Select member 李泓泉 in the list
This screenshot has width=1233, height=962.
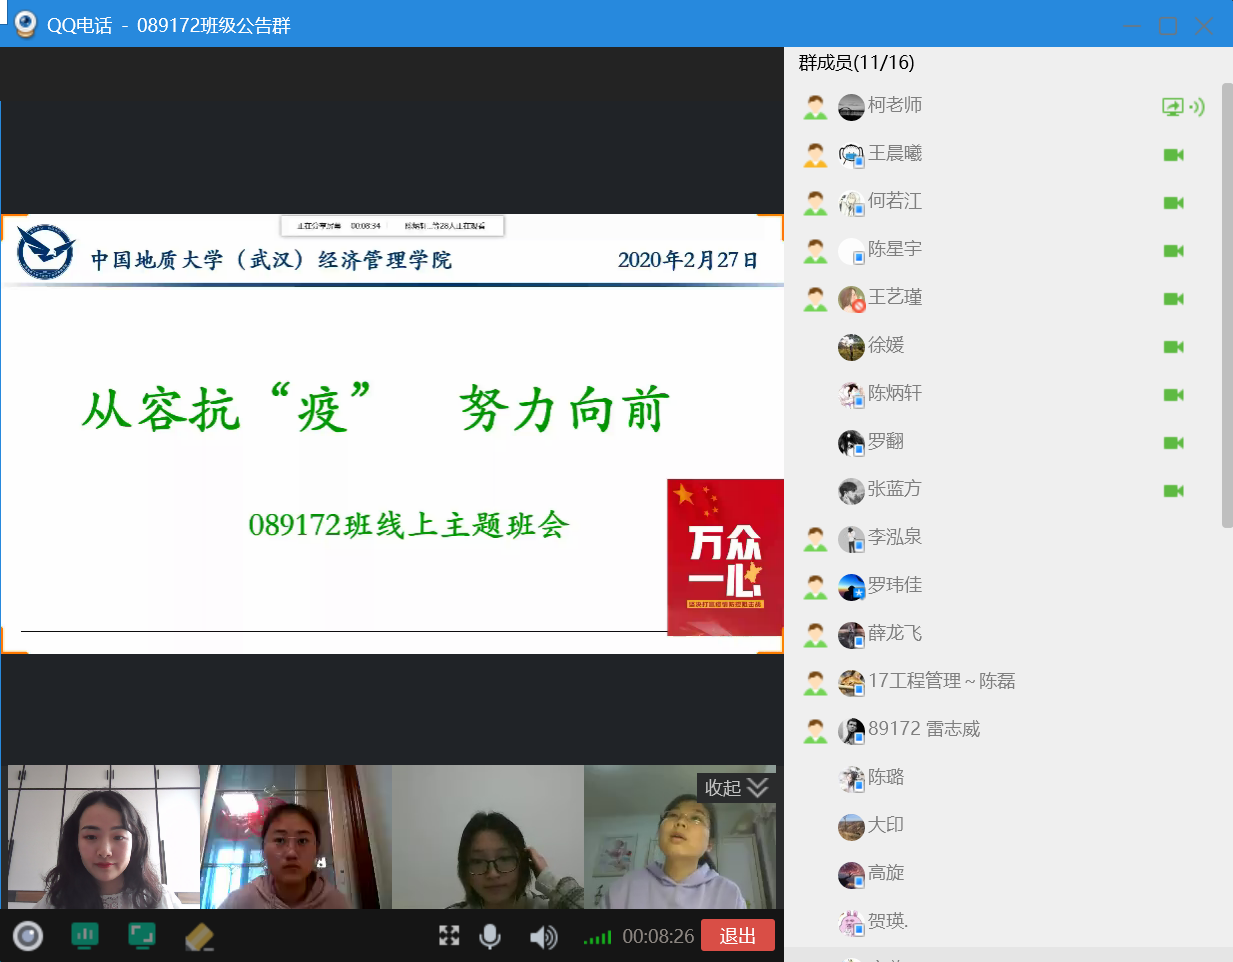coord(894,538)
